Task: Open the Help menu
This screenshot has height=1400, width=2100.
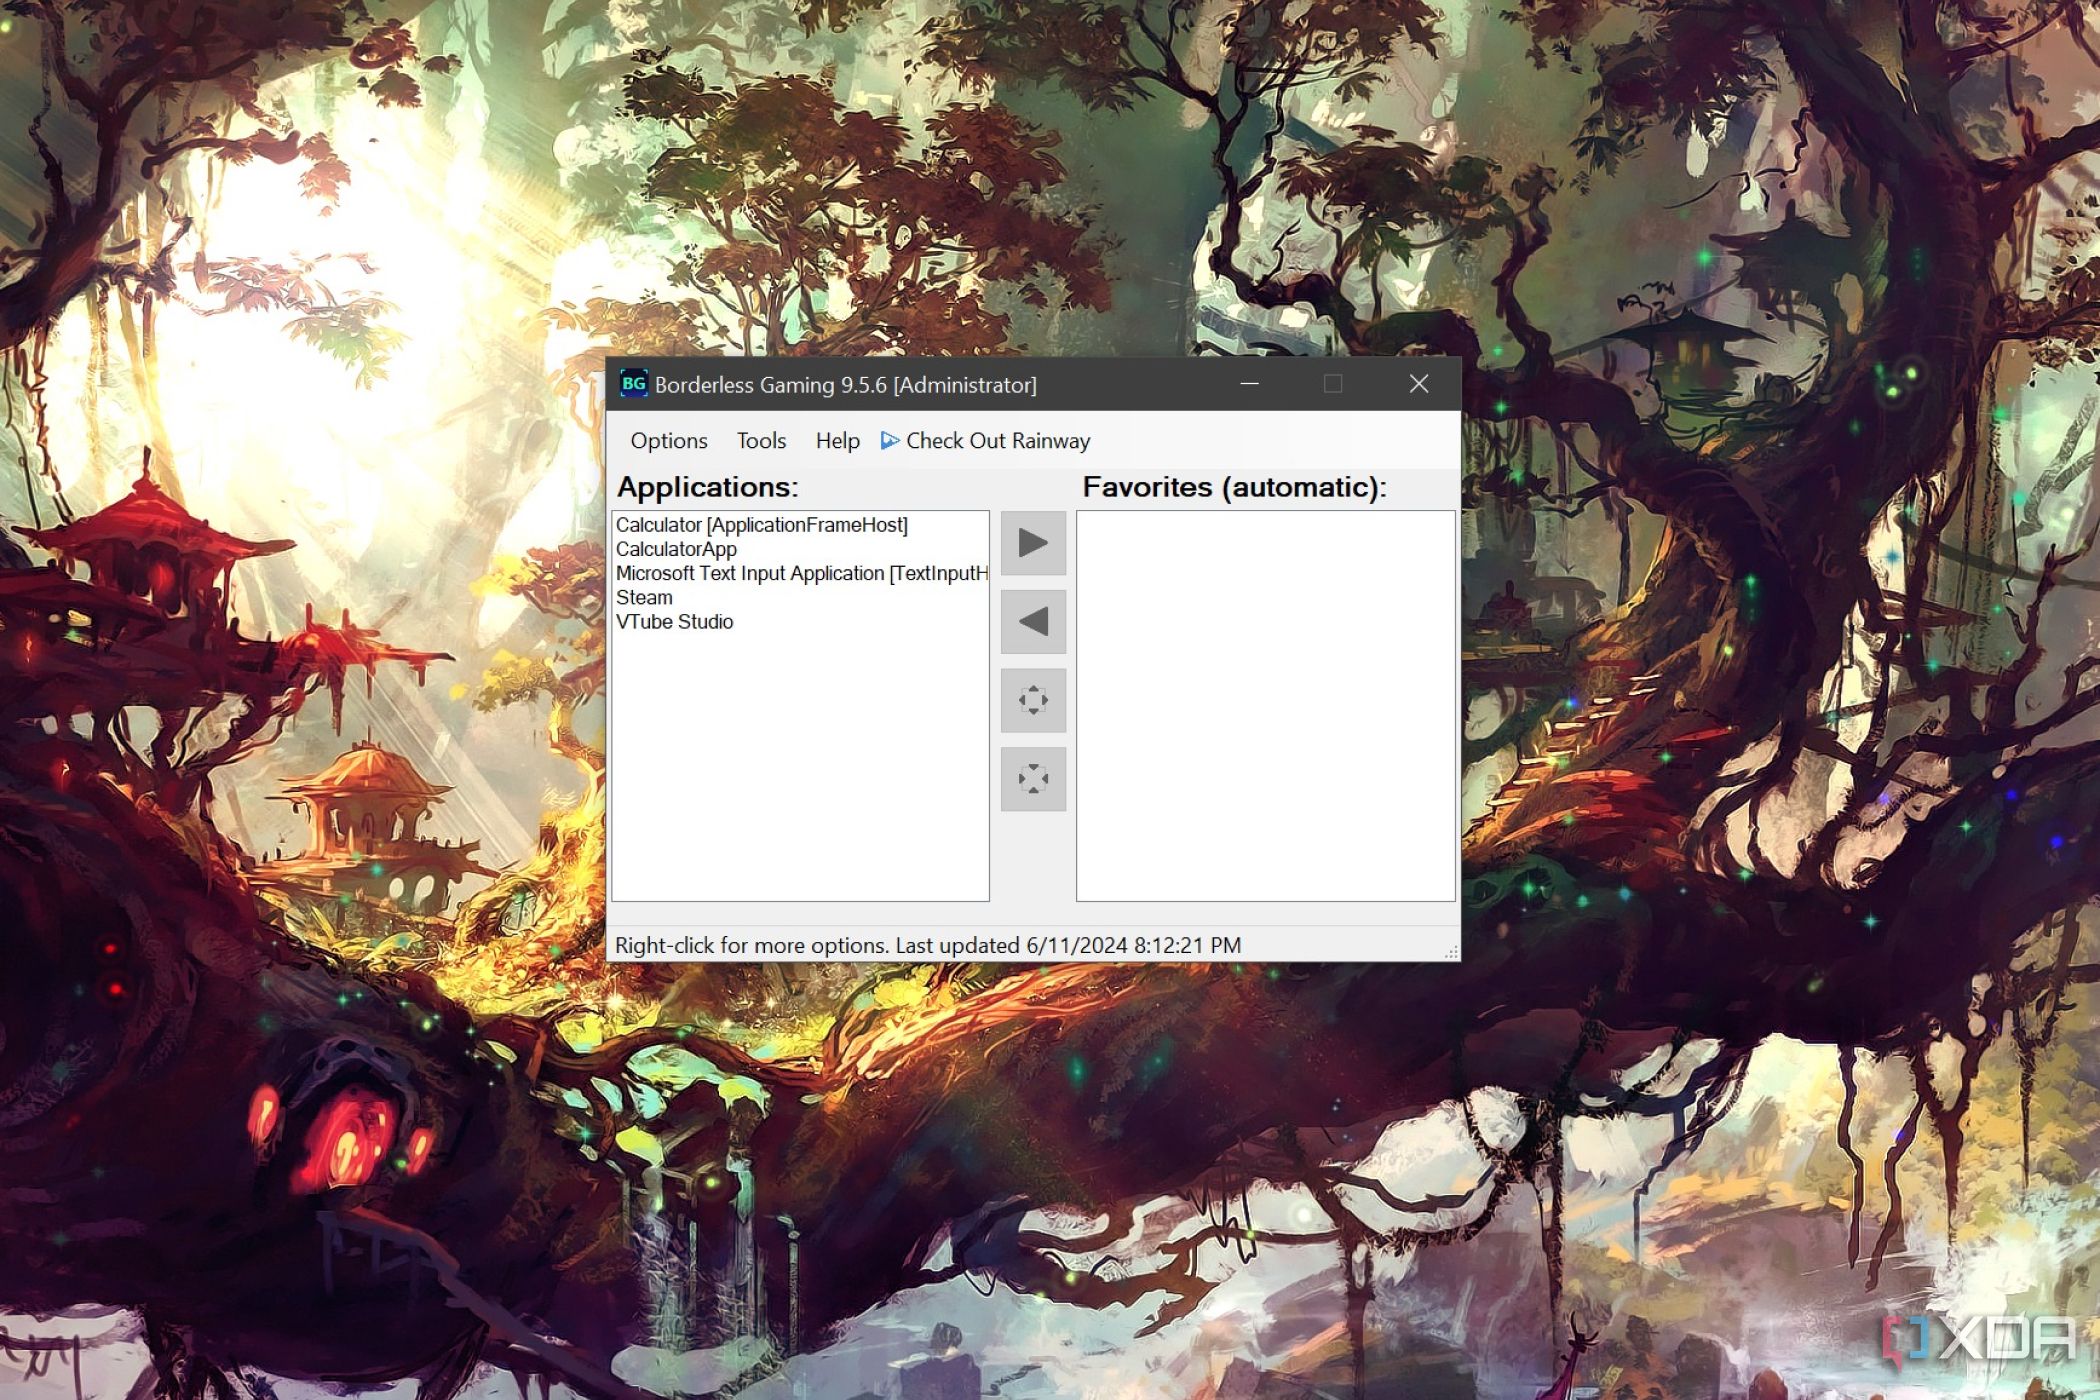Action: 837,441
